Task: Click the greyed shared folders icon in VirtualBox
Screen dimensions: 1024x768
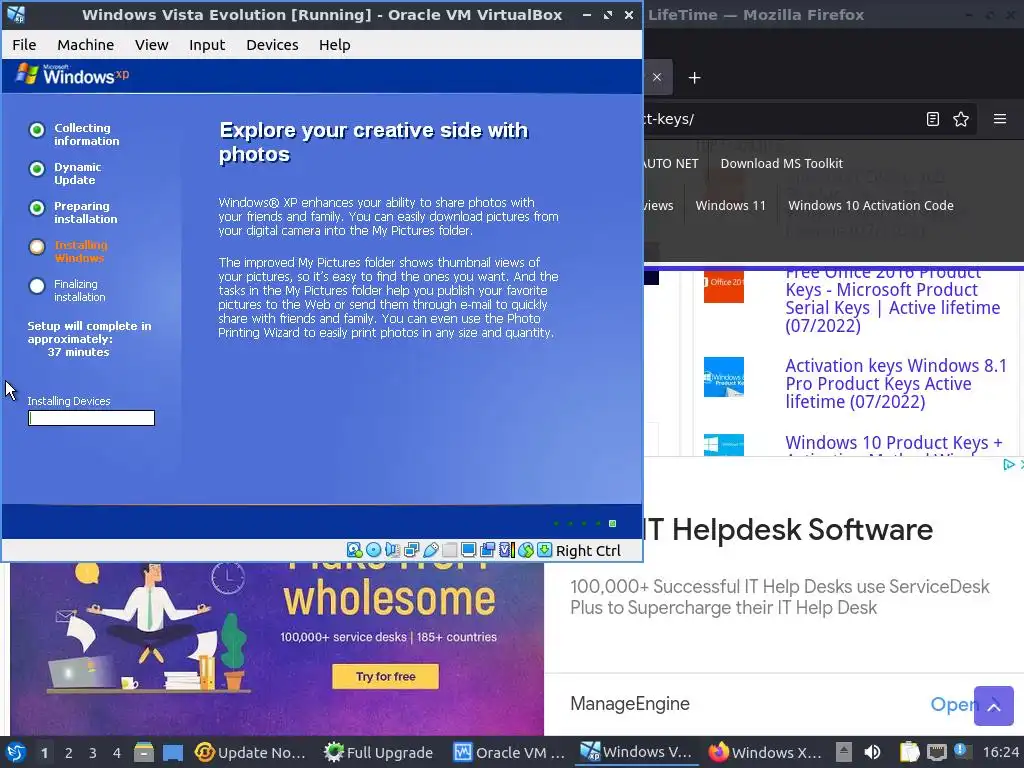Action: click(x=449, y=550)
